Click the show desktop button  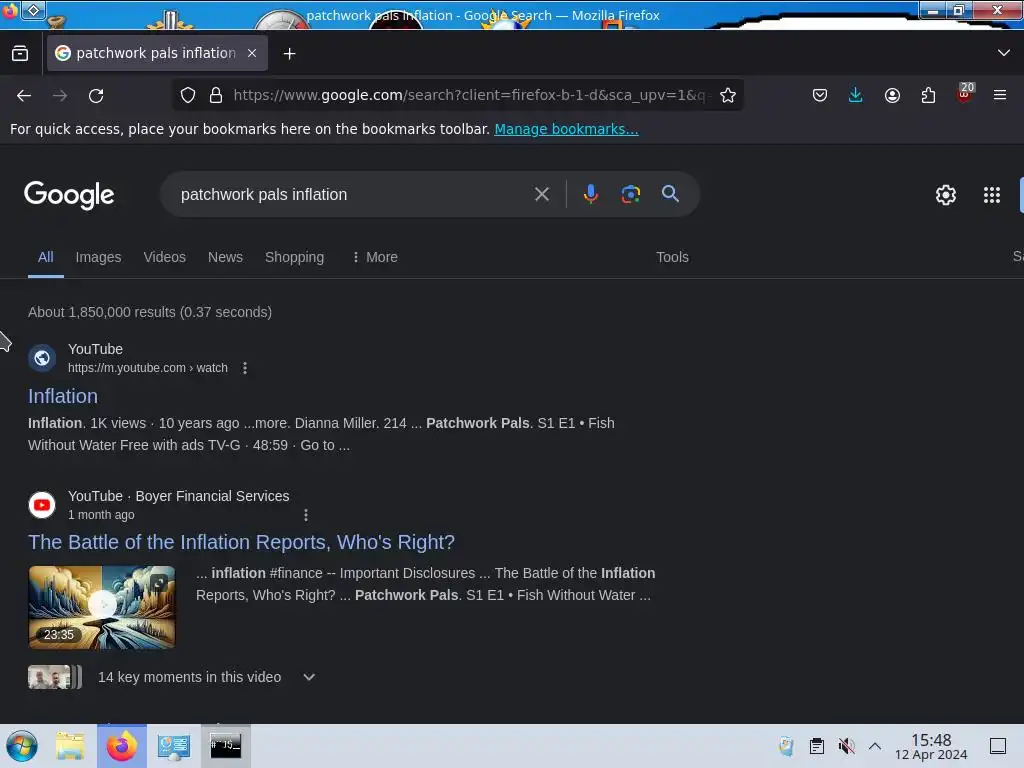coord(998,746)
